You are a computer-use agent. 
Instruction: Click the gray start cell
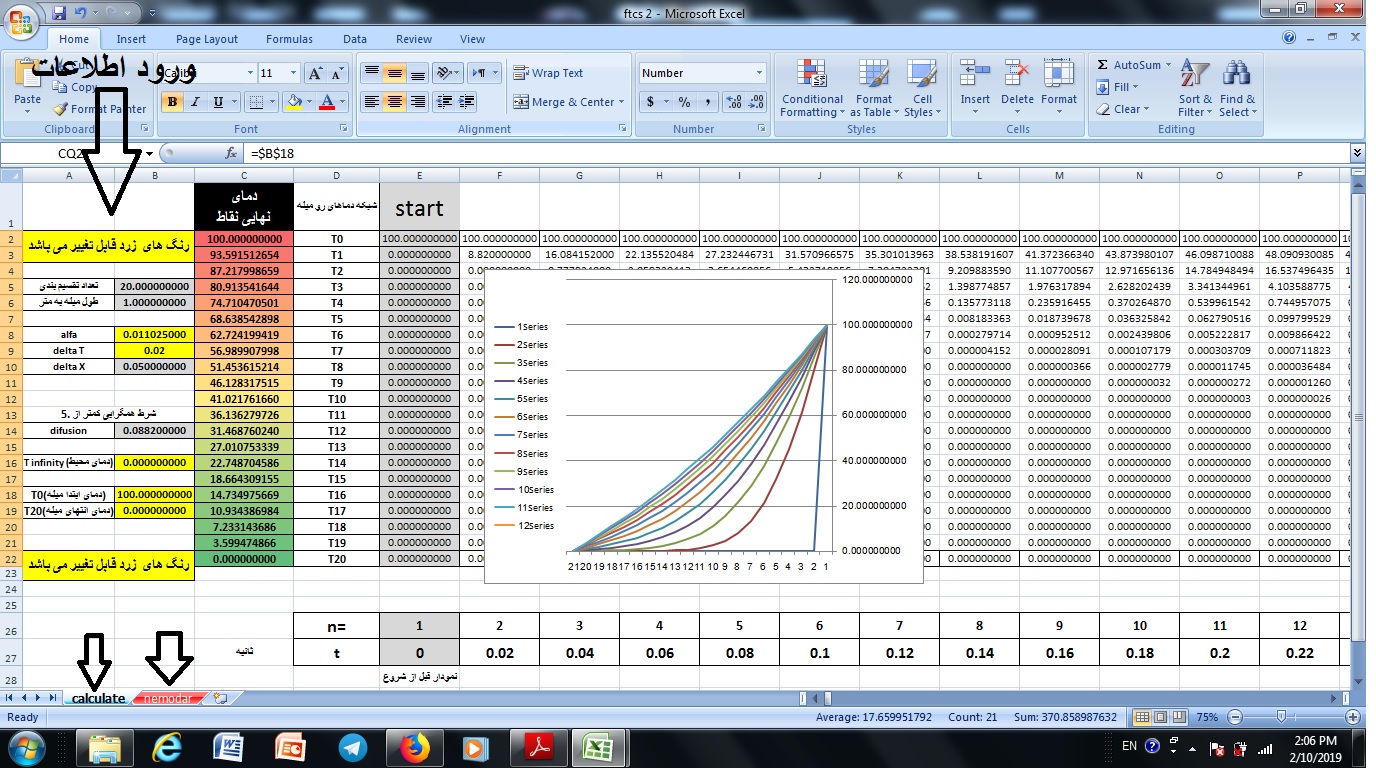(x=419, y=208)
